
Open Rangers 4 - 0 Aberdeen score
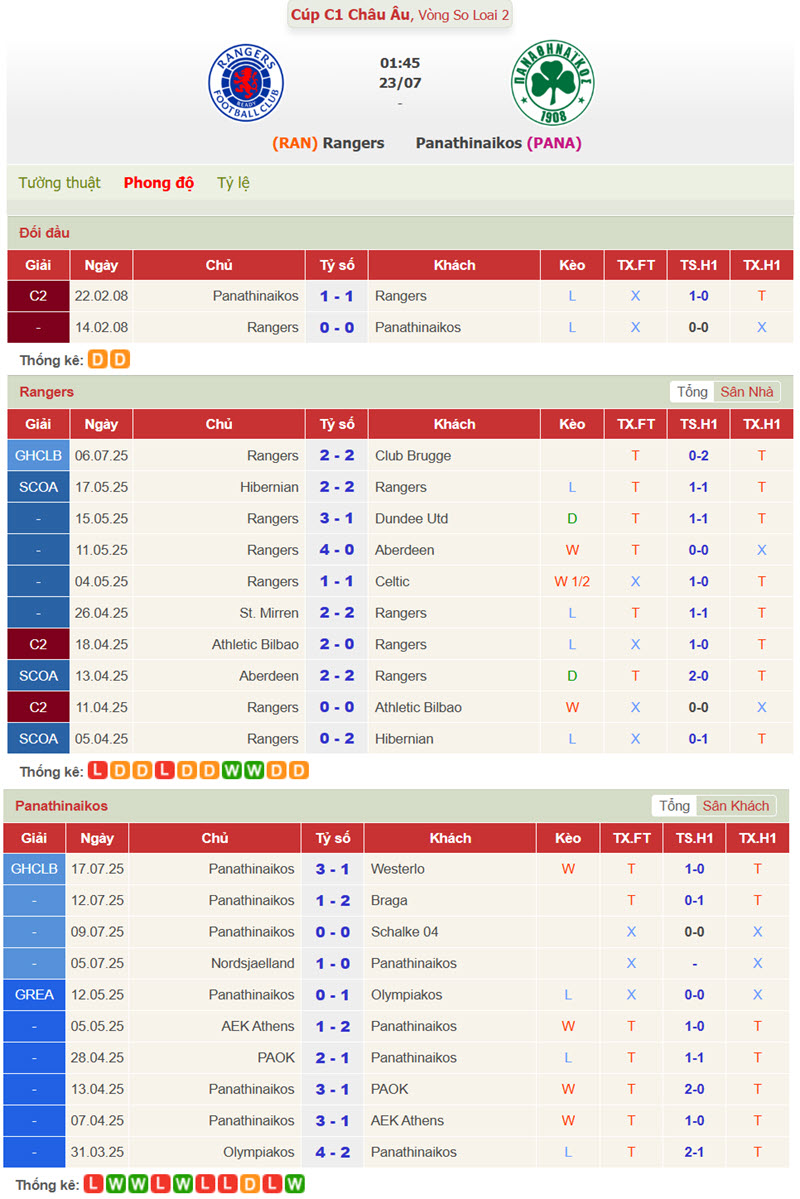tap(337, 550)
